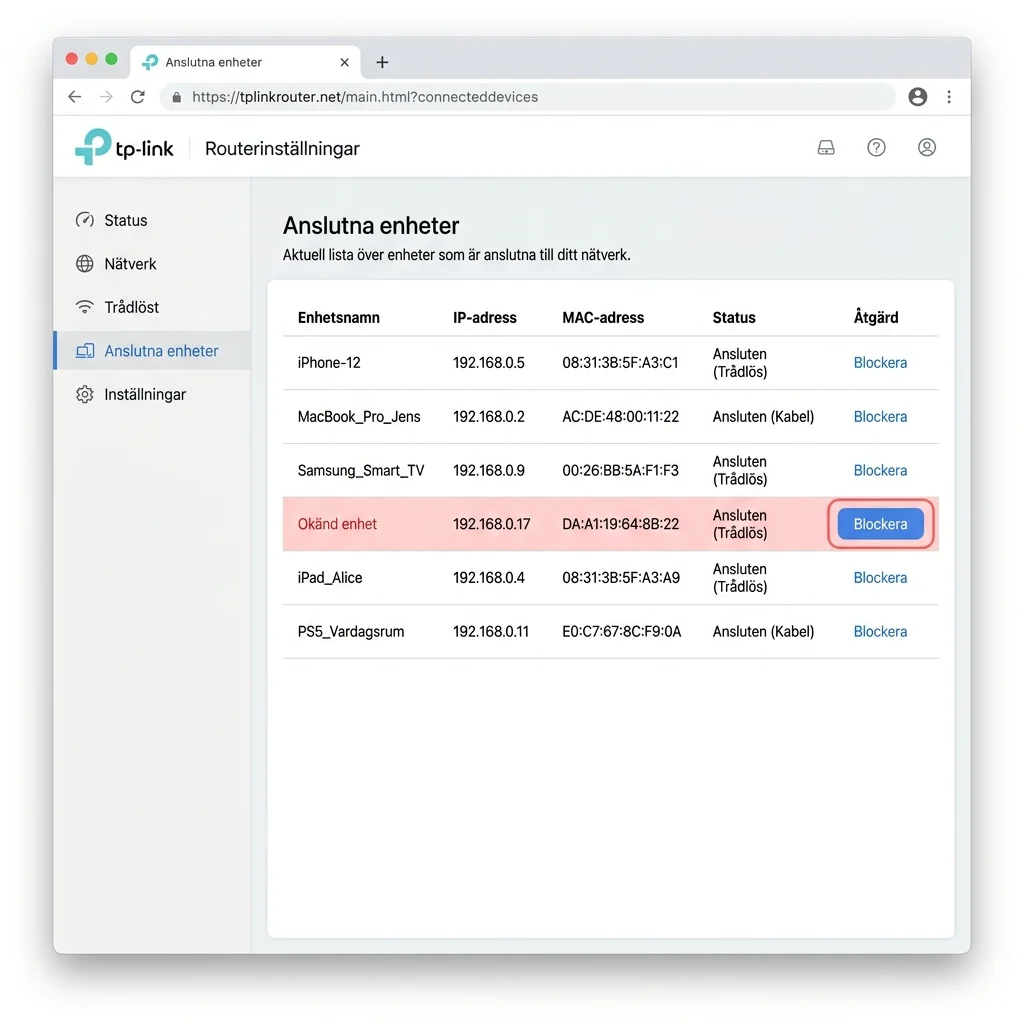The width and height of the screenshot is (1024, 1024).
Task: Block the PS5_Vardagsrum device
Action: (x=880, y=632)
